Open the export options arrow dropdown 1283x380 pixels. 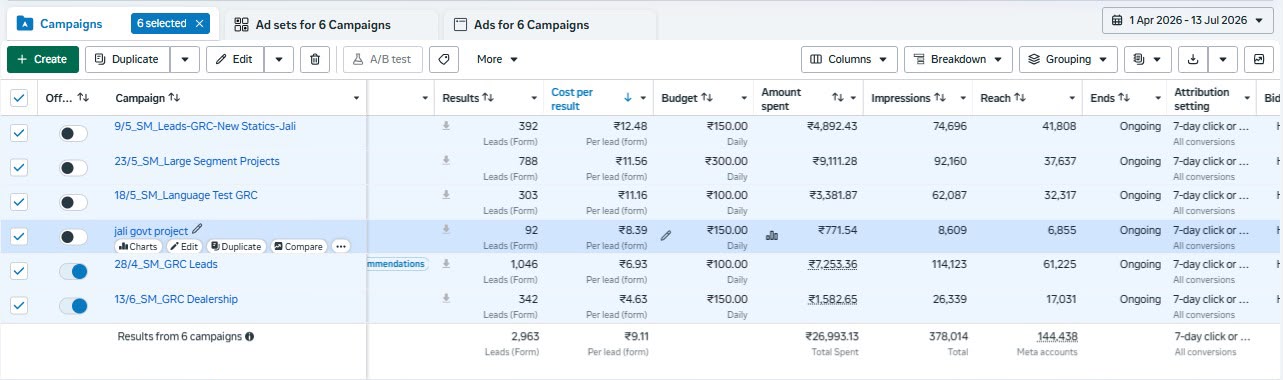(1223, 59)
